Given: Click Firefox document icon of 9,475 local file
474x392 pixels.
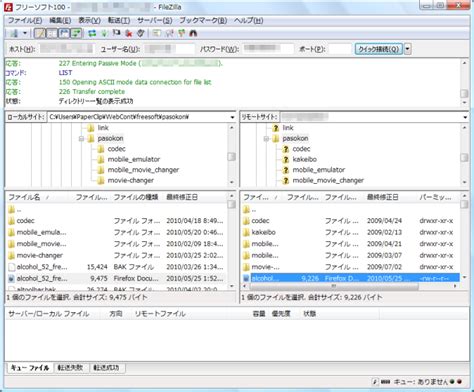Looking at the screenshot, I should click(11, 279).
